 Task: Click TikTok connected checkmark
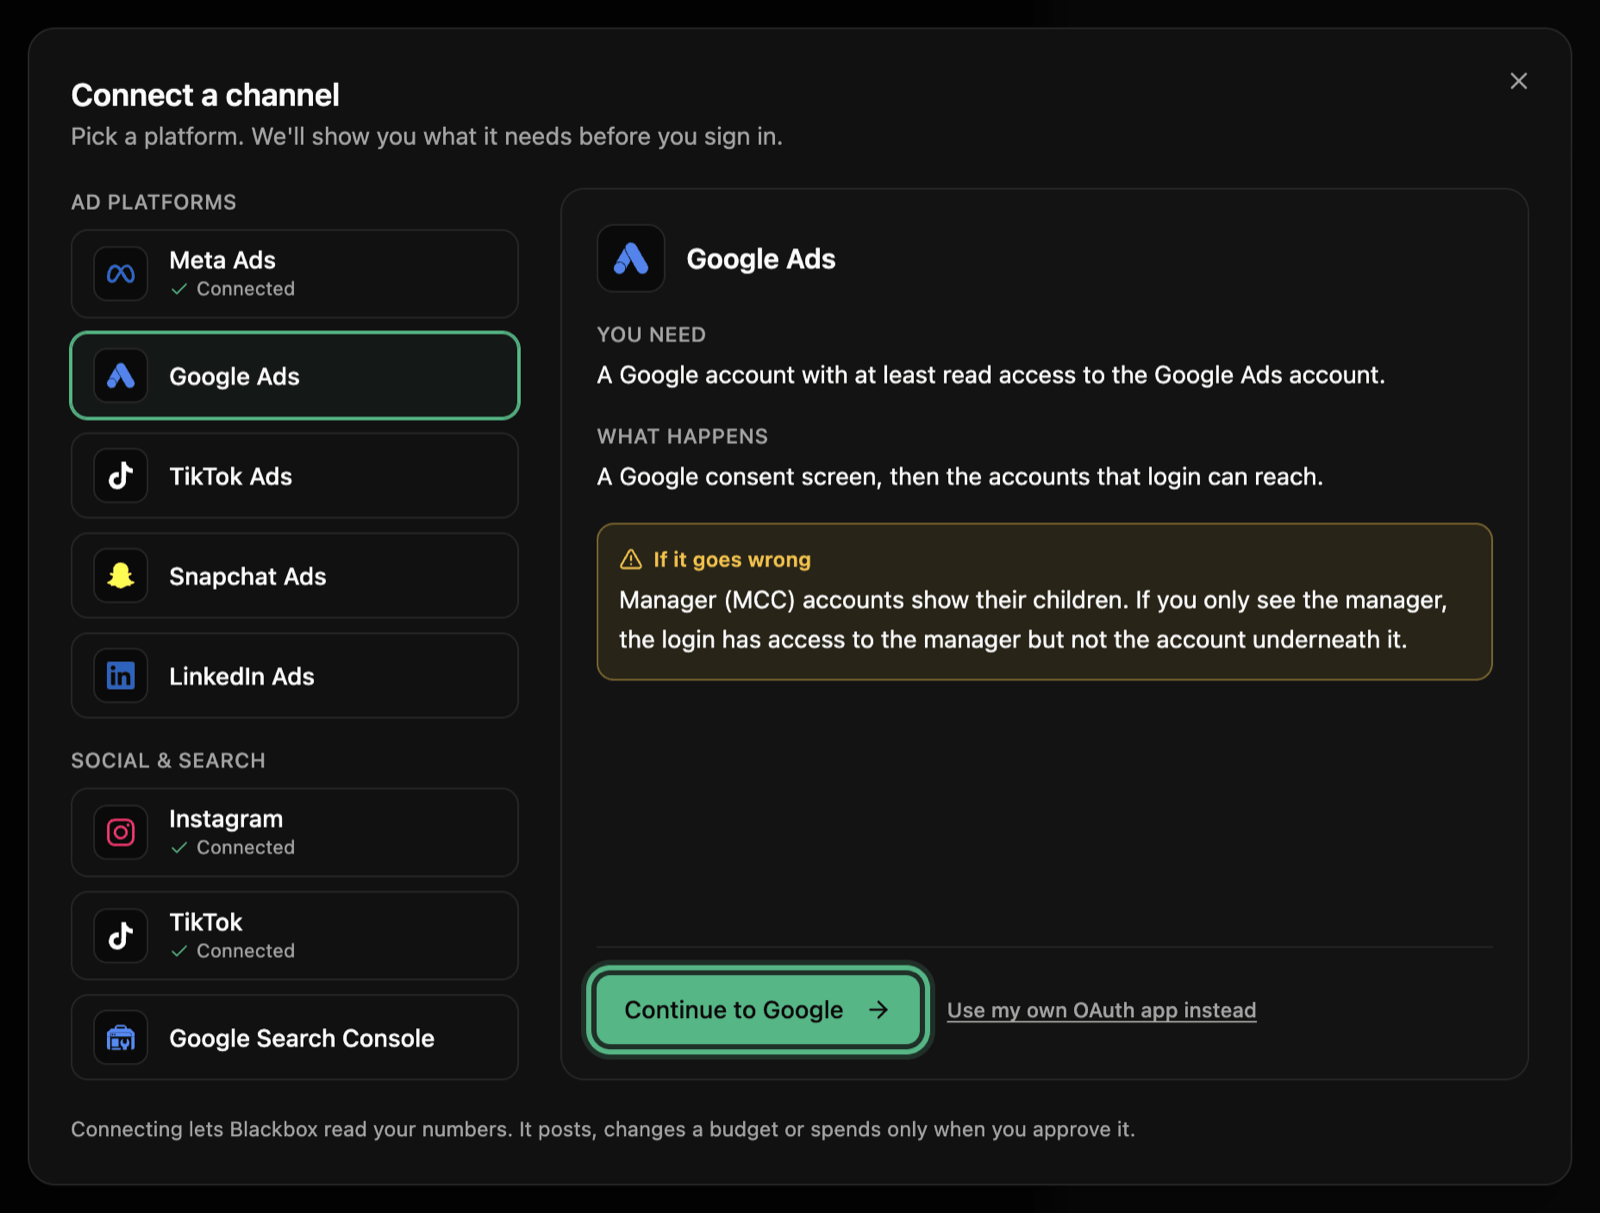click(x=179, y=951)
